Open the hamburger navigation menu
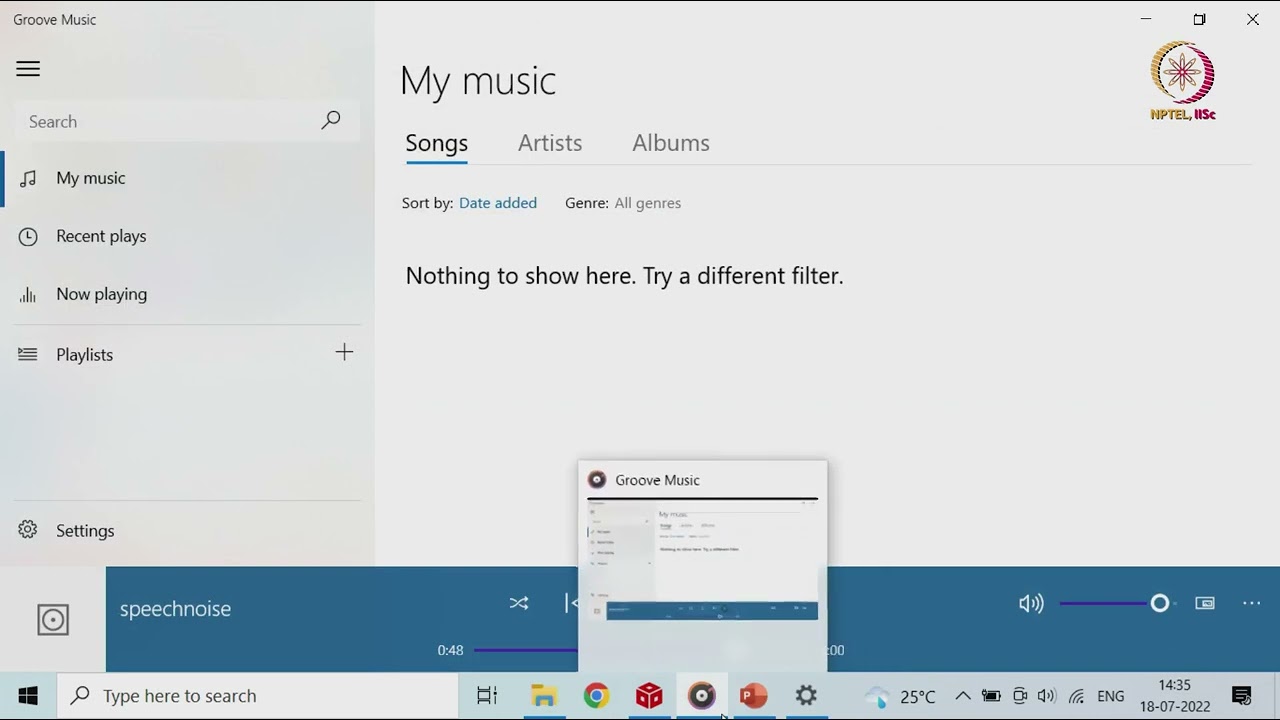 point(28,69)
